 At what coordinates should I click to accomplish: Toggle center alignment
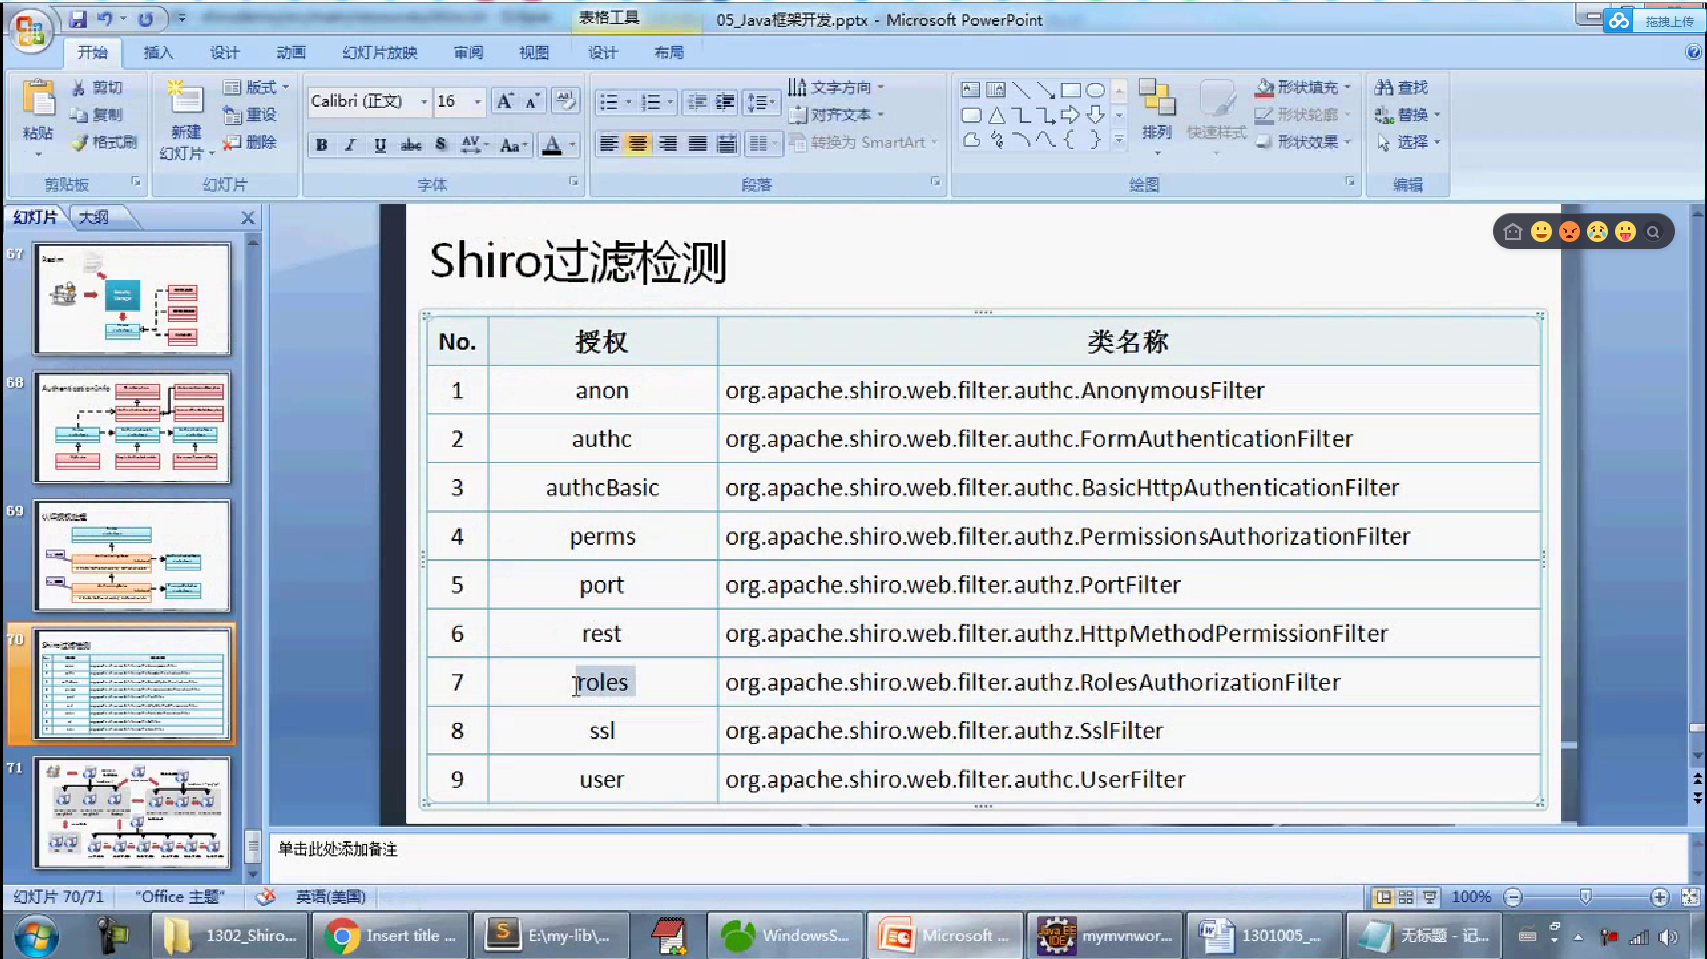(637, 144)
